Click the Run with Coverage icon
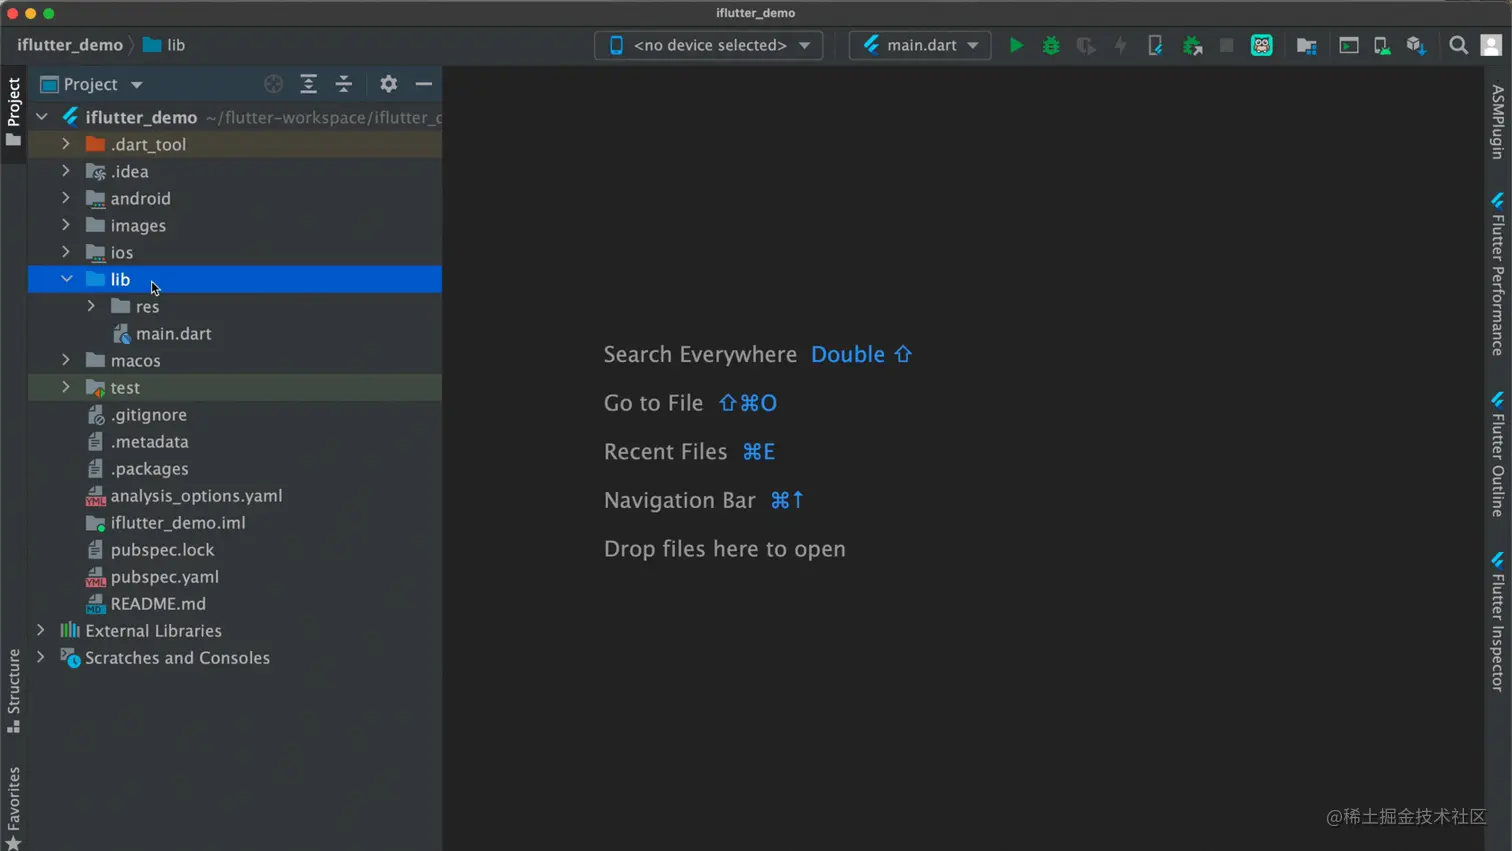Screen dimensions: 1512x851 click(1086, 45)
